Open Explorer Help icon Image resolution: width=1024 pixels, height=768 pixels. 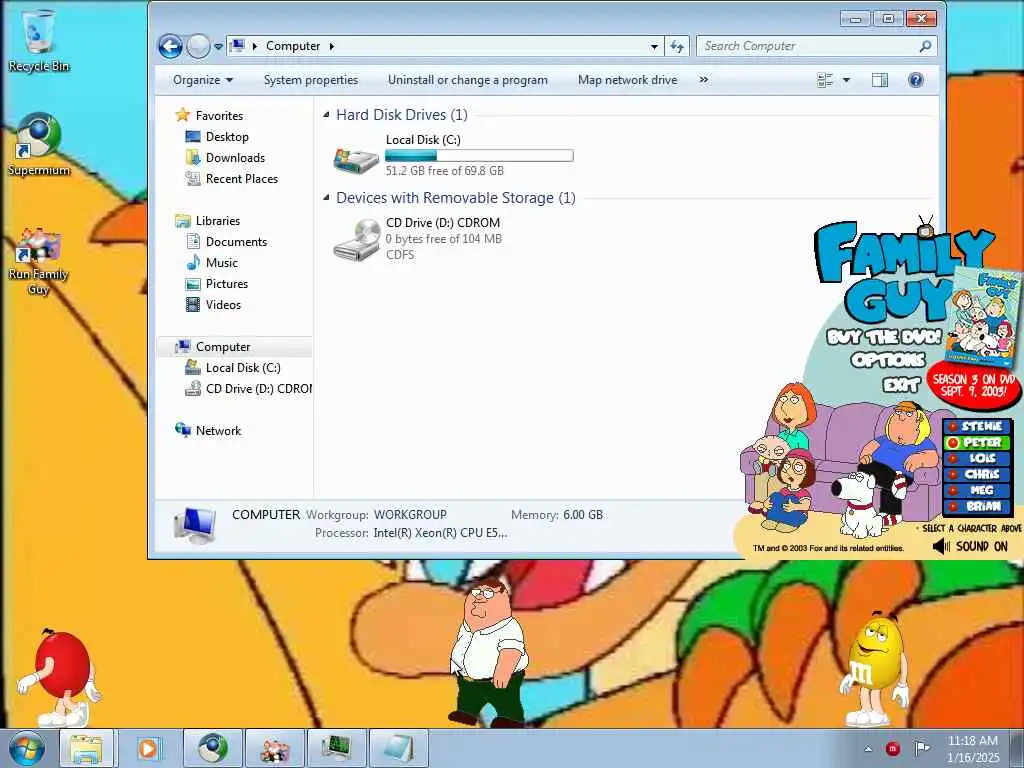click(x=916, y=80)
